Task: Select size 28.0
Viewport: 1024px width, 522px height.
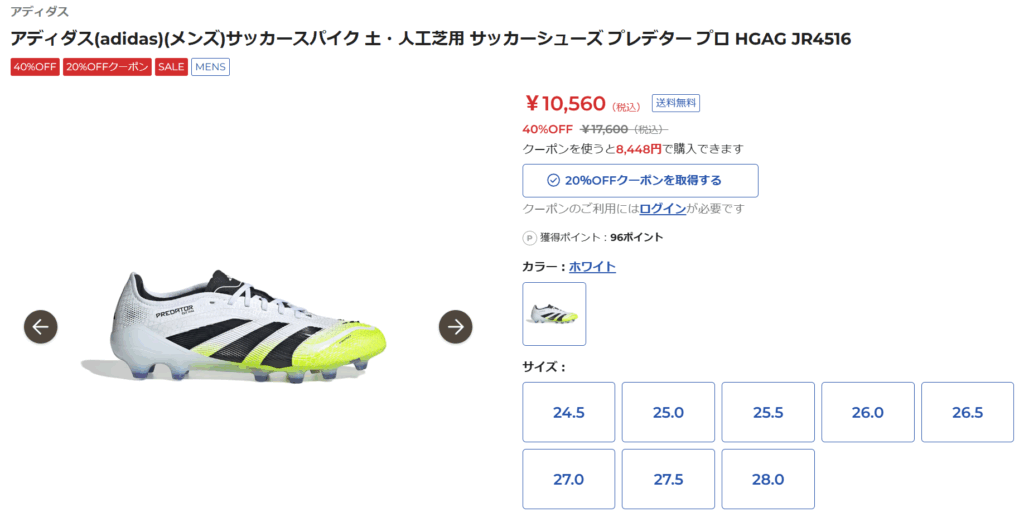Action: pyautogui.click(x=768, y=479)
